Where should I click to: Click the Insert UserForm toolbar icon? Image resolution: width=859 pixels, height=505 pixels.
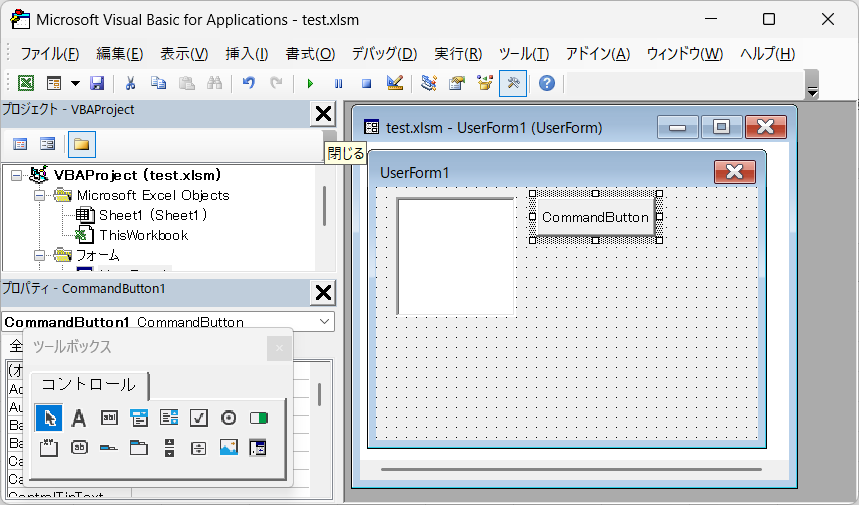54,83
